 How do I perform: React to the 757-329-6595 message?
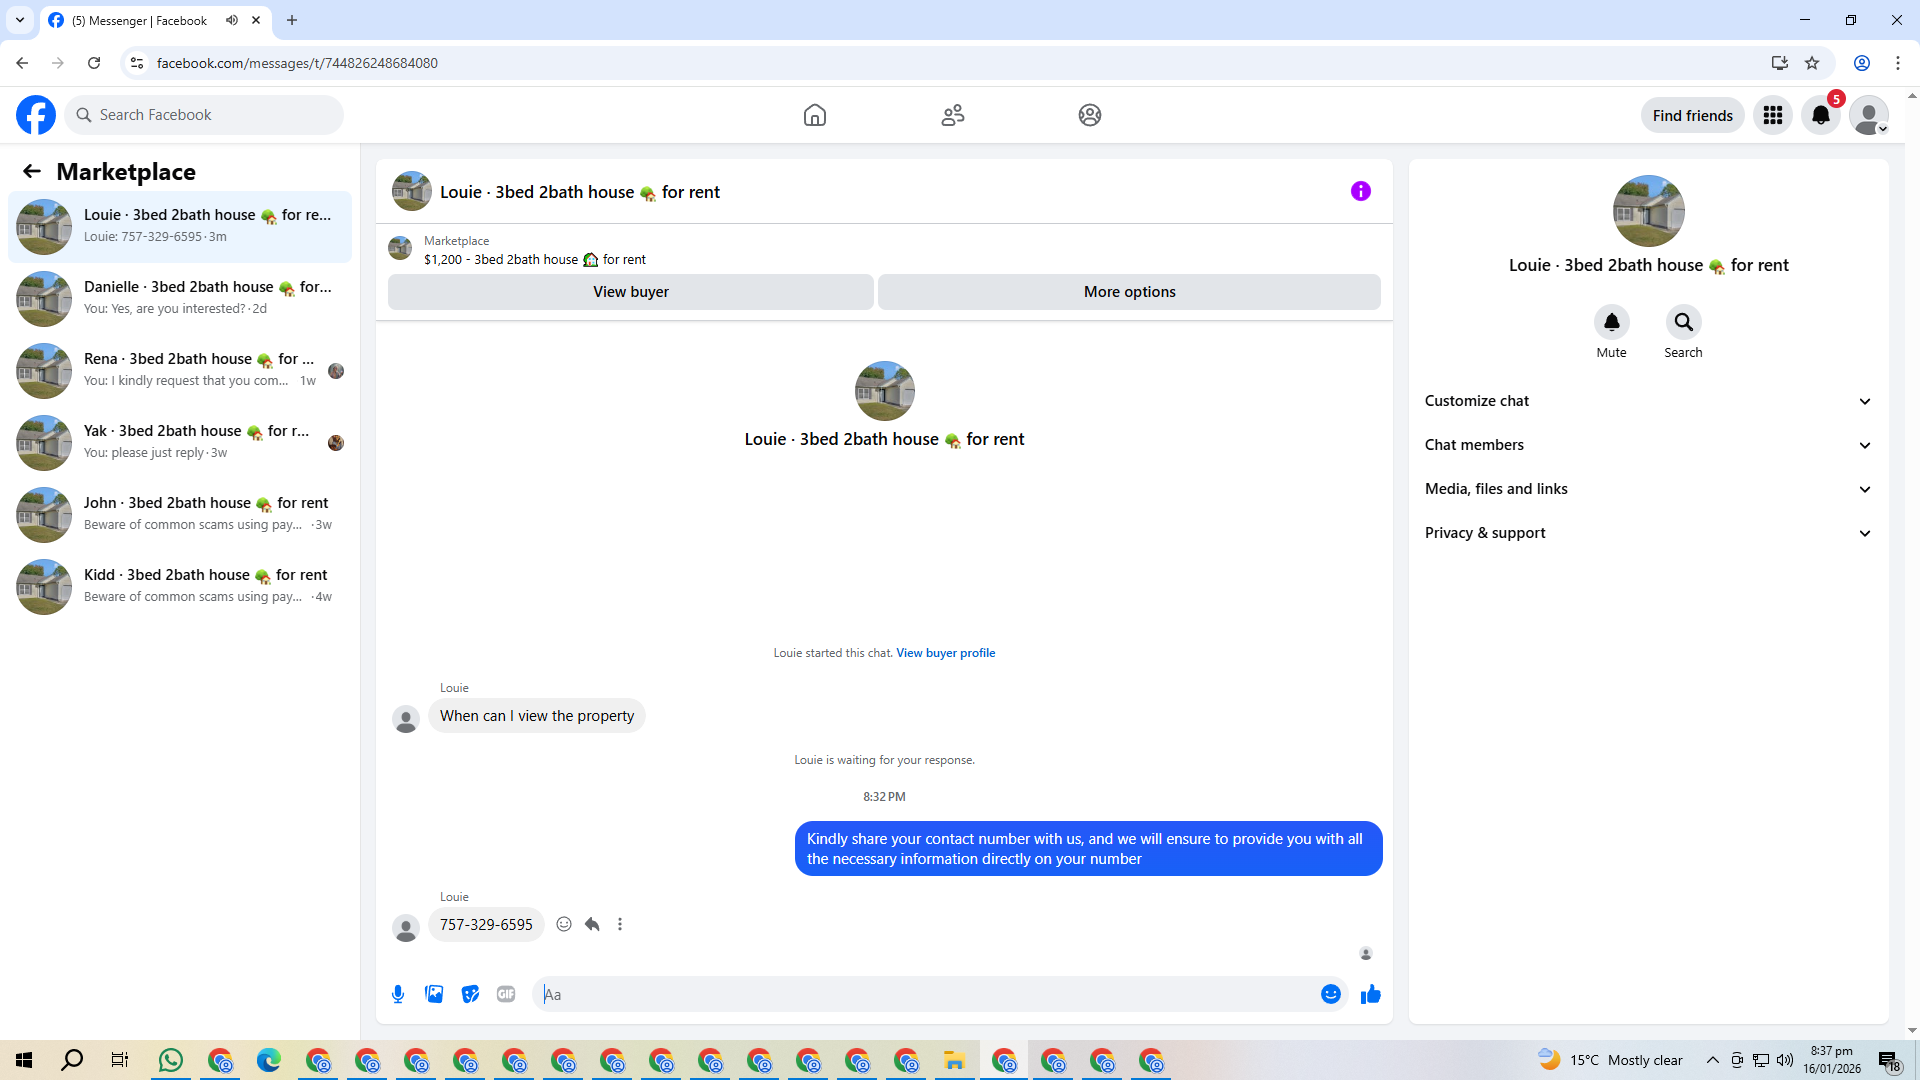pyautogui.click(x=564, y=924)
